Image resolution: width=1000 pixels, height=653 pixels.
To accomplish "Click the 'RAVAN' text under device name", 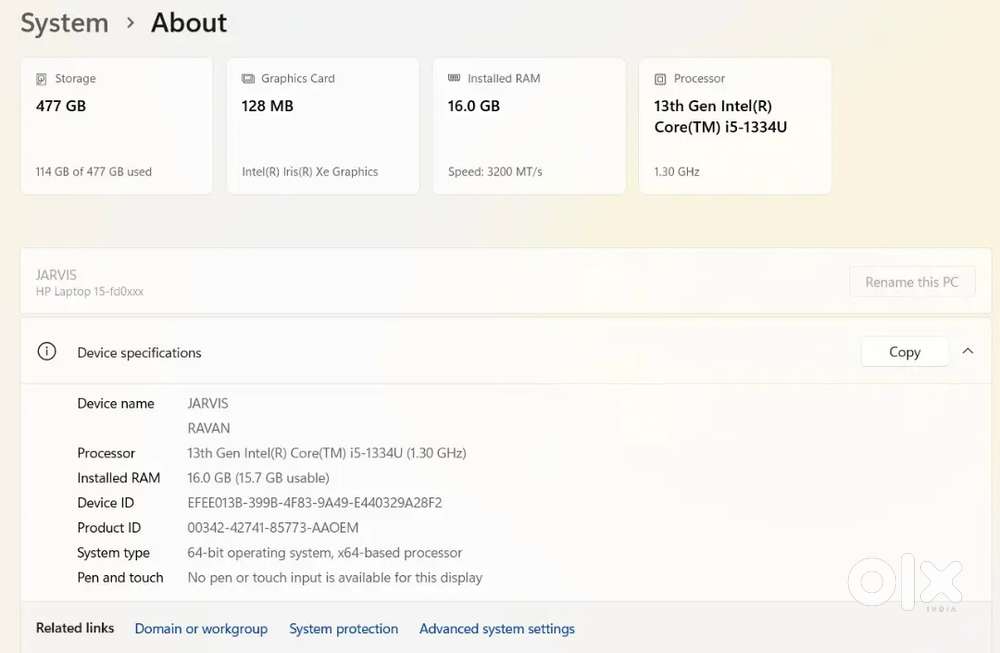I will click(209, 428).
